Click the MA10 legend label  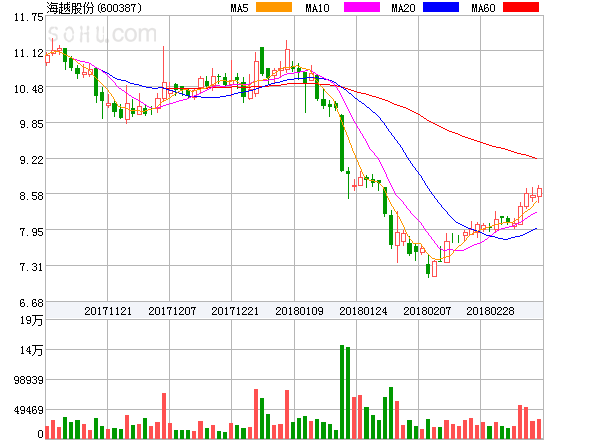point(317,8)
